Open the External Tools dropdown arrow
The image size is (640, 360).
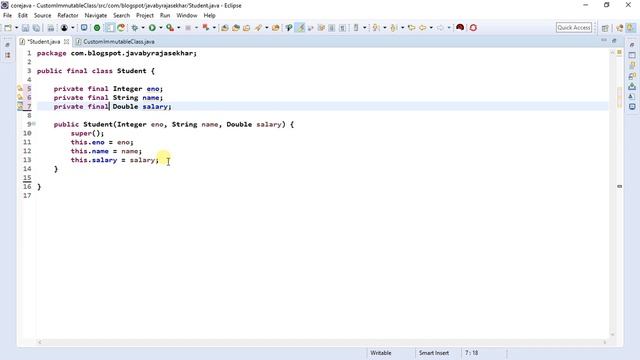(178, 28)
